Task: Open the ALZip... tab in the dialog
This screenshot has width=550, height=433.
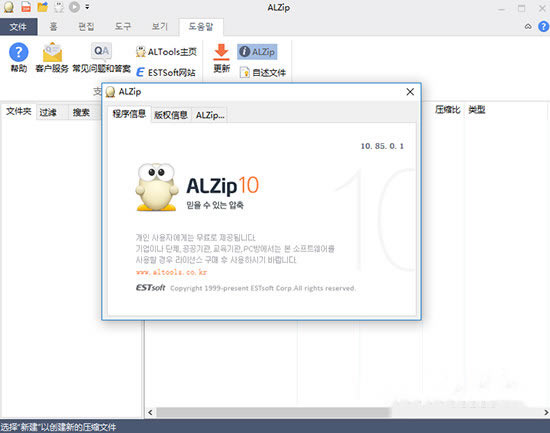Action: [x=210, y=115]
